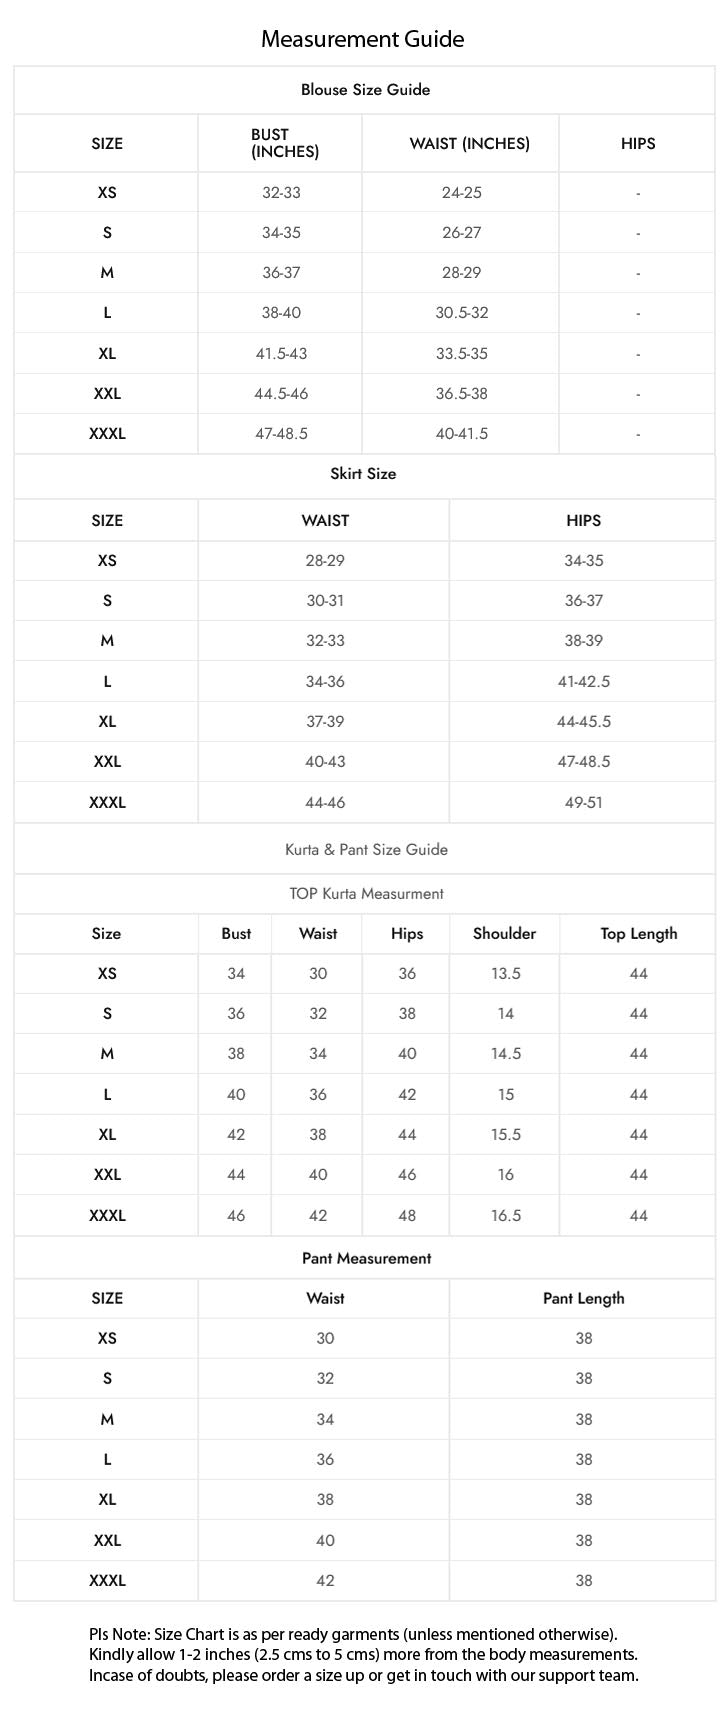Click the Shoulder column header
Viewport: 728px width, 1715px height.
504,934
